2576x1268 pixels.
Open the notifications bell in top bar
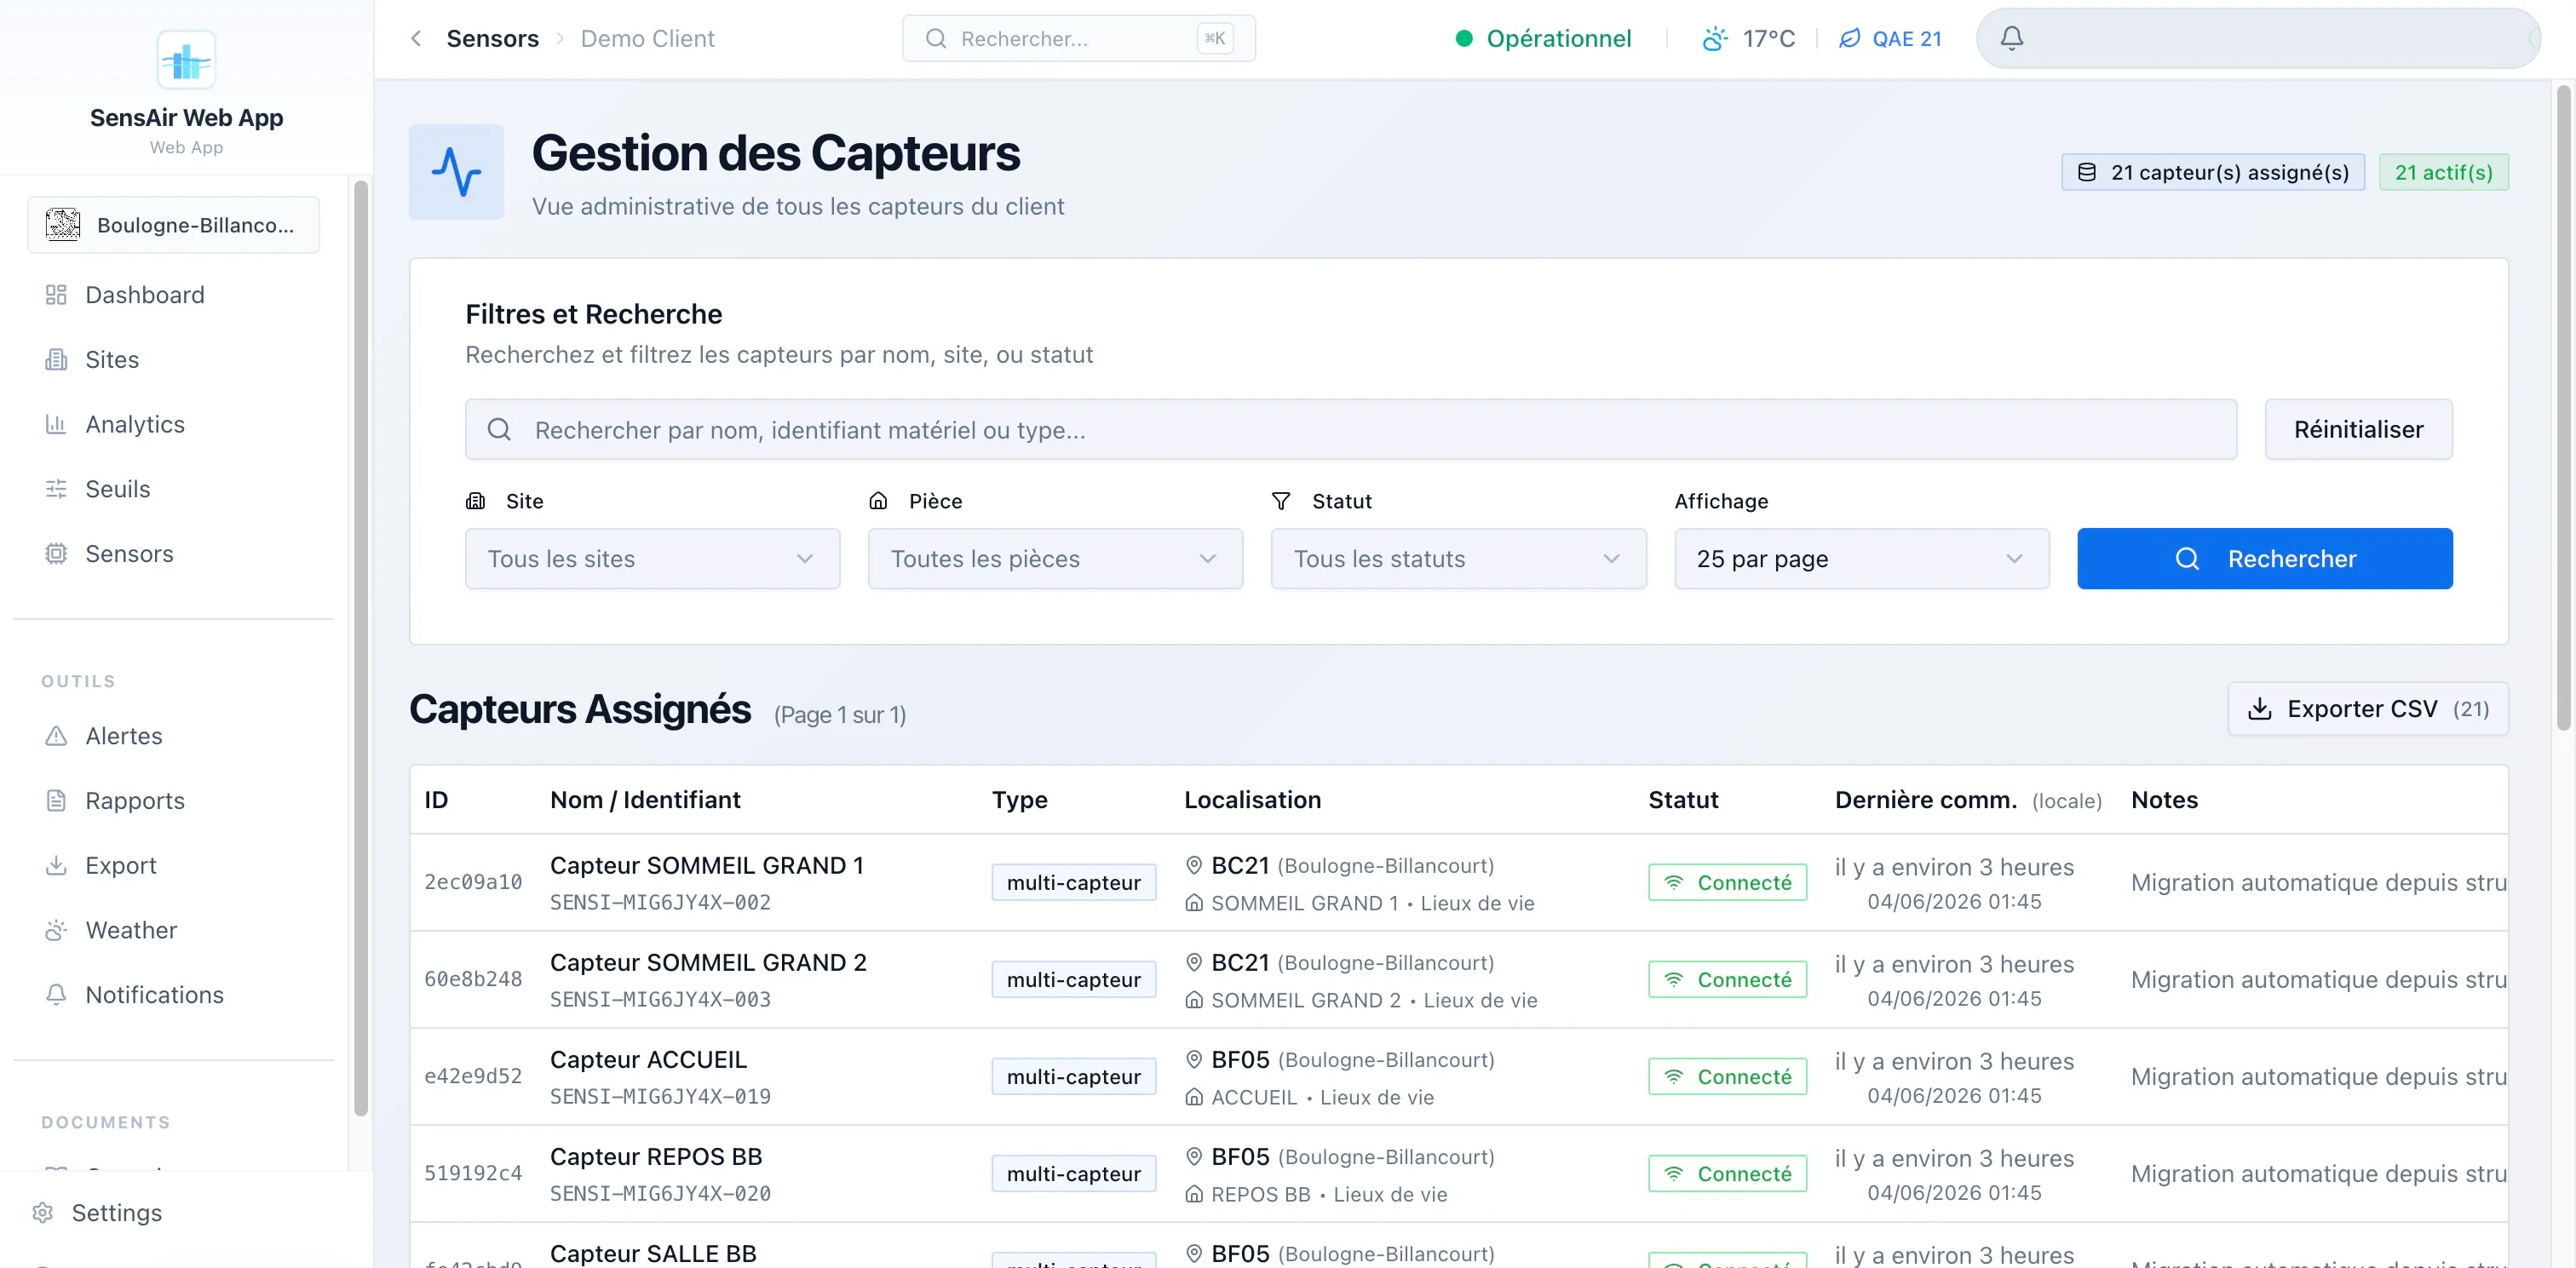coord(2011,38)
